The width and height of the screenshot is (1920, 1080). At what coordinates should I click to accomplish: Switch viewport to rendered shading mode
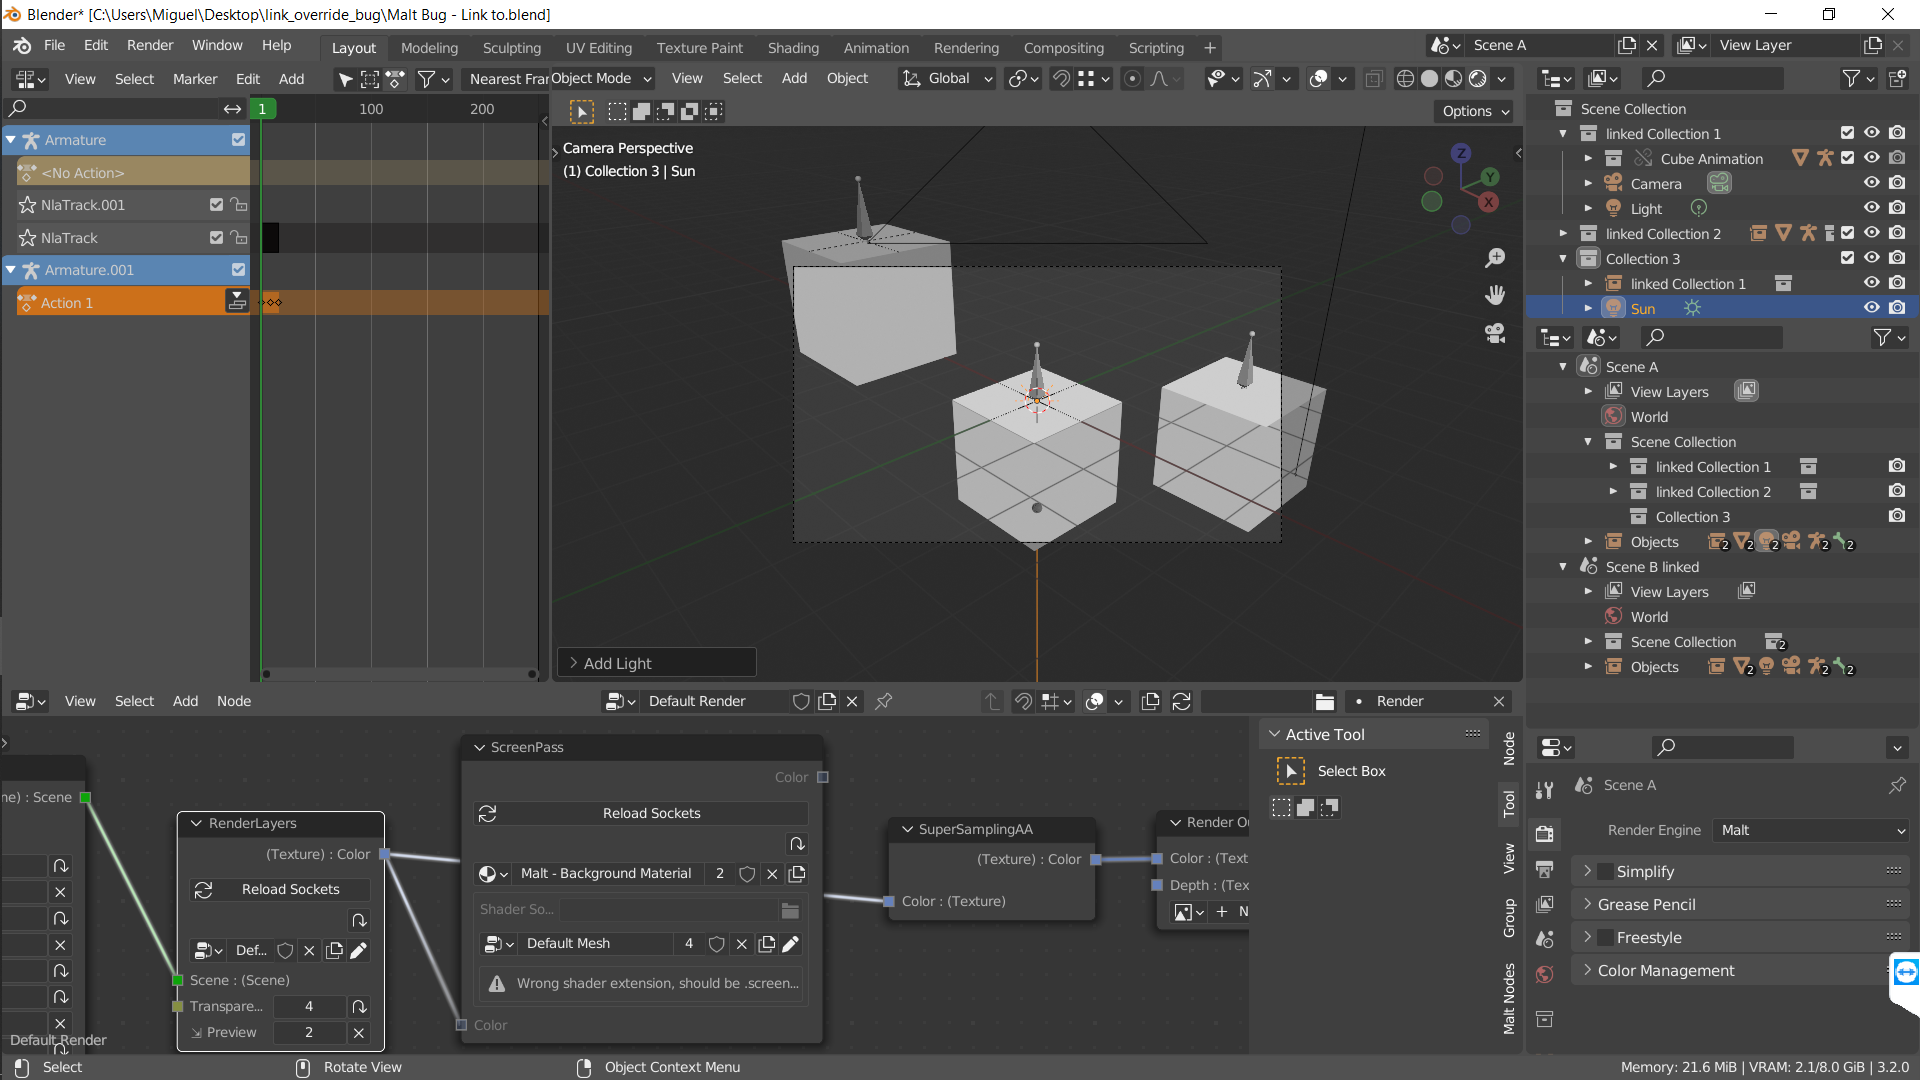click(1479, 78)
